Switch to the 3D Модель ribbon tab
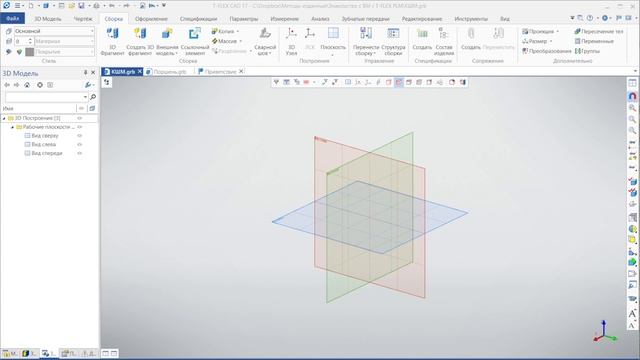The width and height of the screenshot is (640, 360). click(47, 19)
